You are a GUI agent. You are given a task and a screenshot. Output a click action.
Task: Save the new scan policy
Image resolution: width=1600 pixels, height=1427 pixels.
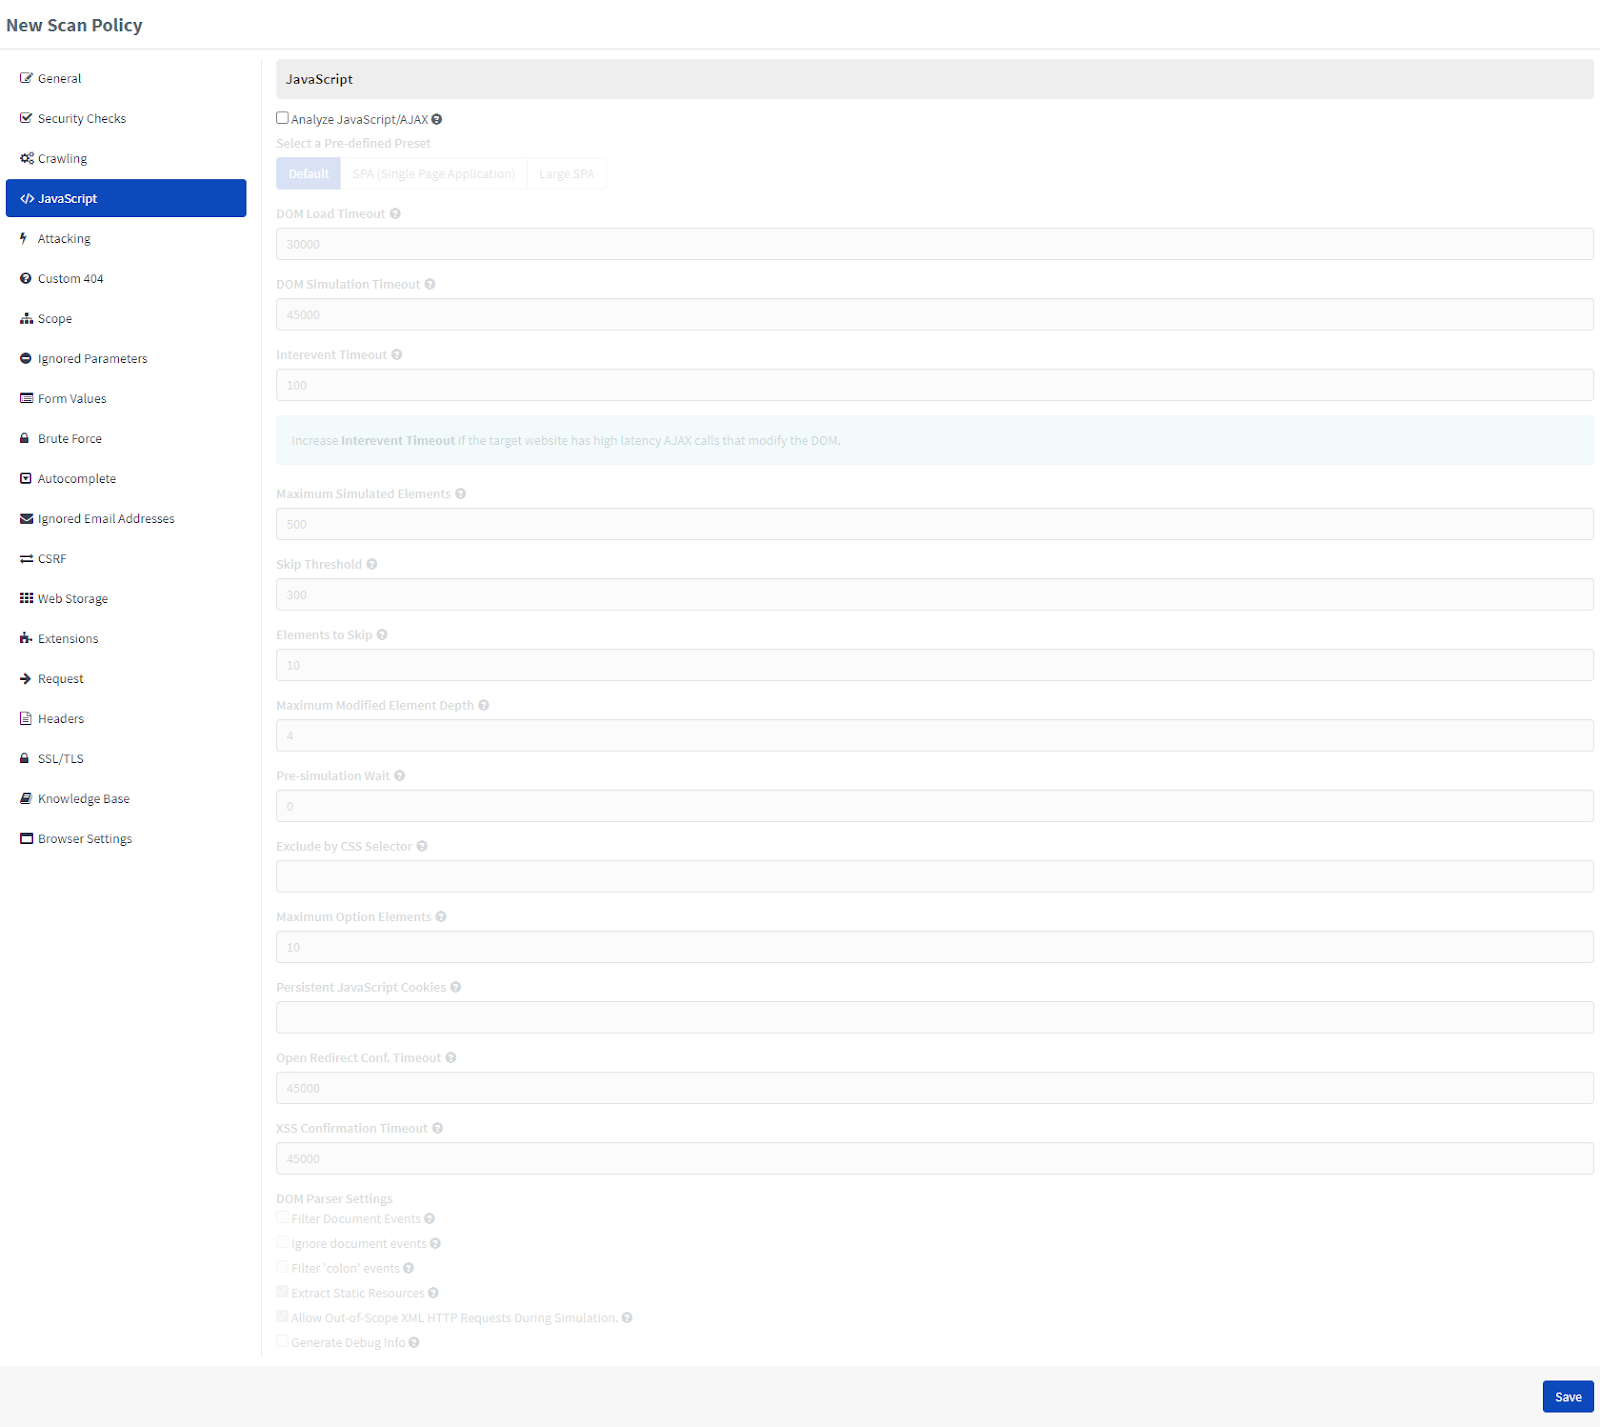[x=1568, y=1396]
